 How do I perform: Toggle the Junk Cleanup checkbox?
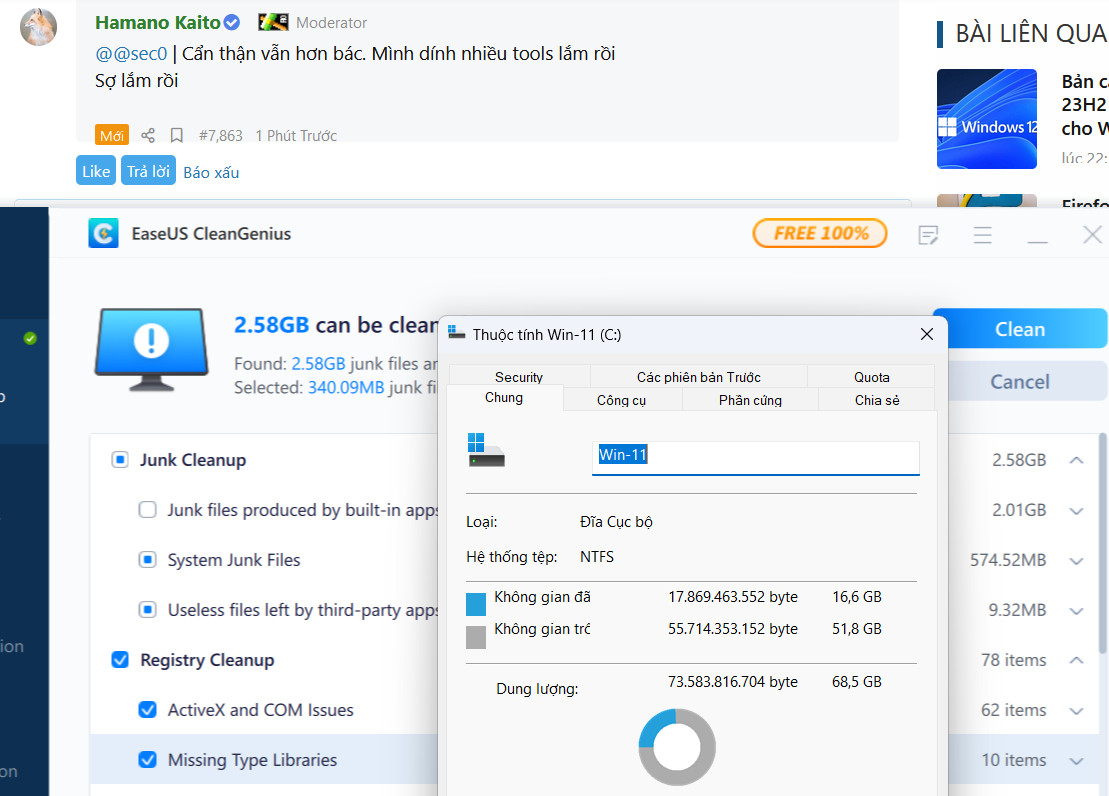[x=120, y=460]
